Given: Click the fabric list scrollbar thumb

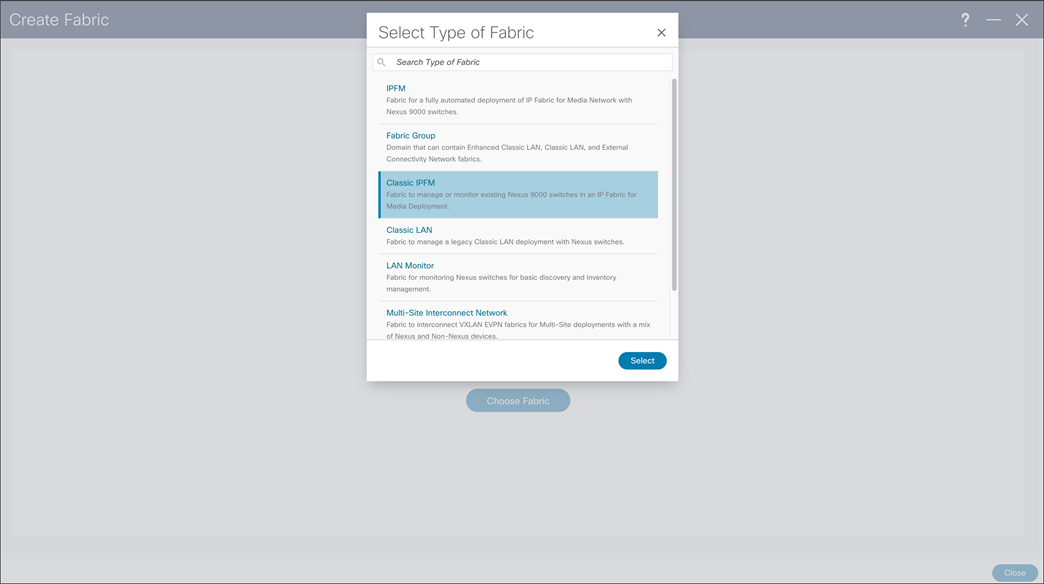Looking at the screenshot, I should (674, 184).
